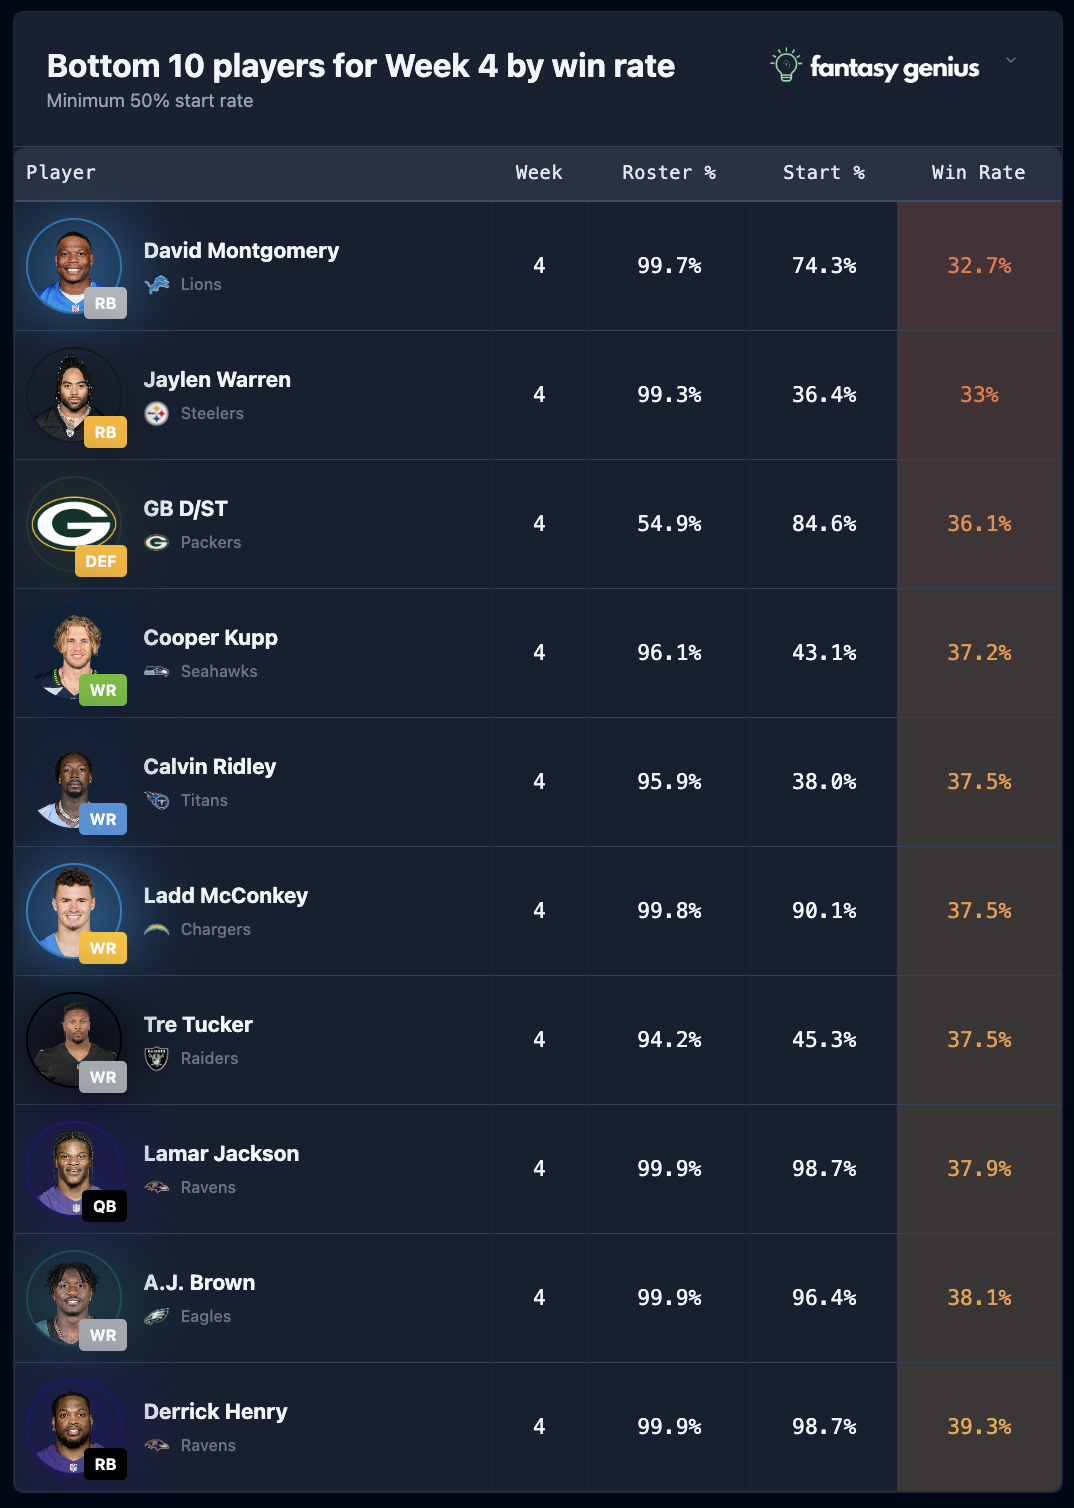This screenshot has height=1508, width=1074.
Task: Click the DEF position badge on GB D/ST
Action: point(101,561)
